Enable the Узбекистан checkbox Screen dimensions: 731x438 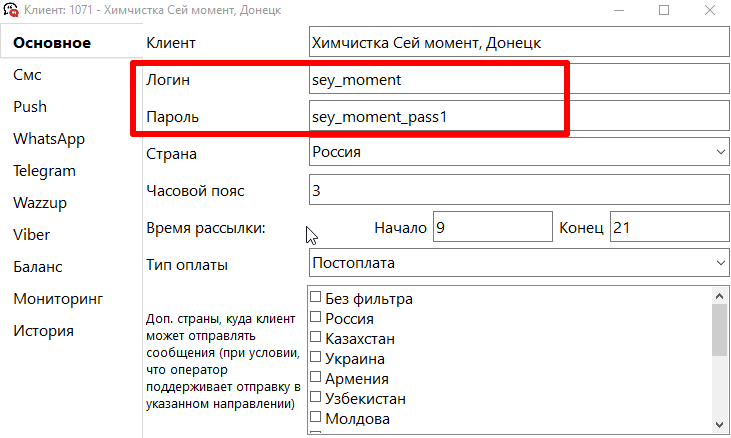click(316, 397)
